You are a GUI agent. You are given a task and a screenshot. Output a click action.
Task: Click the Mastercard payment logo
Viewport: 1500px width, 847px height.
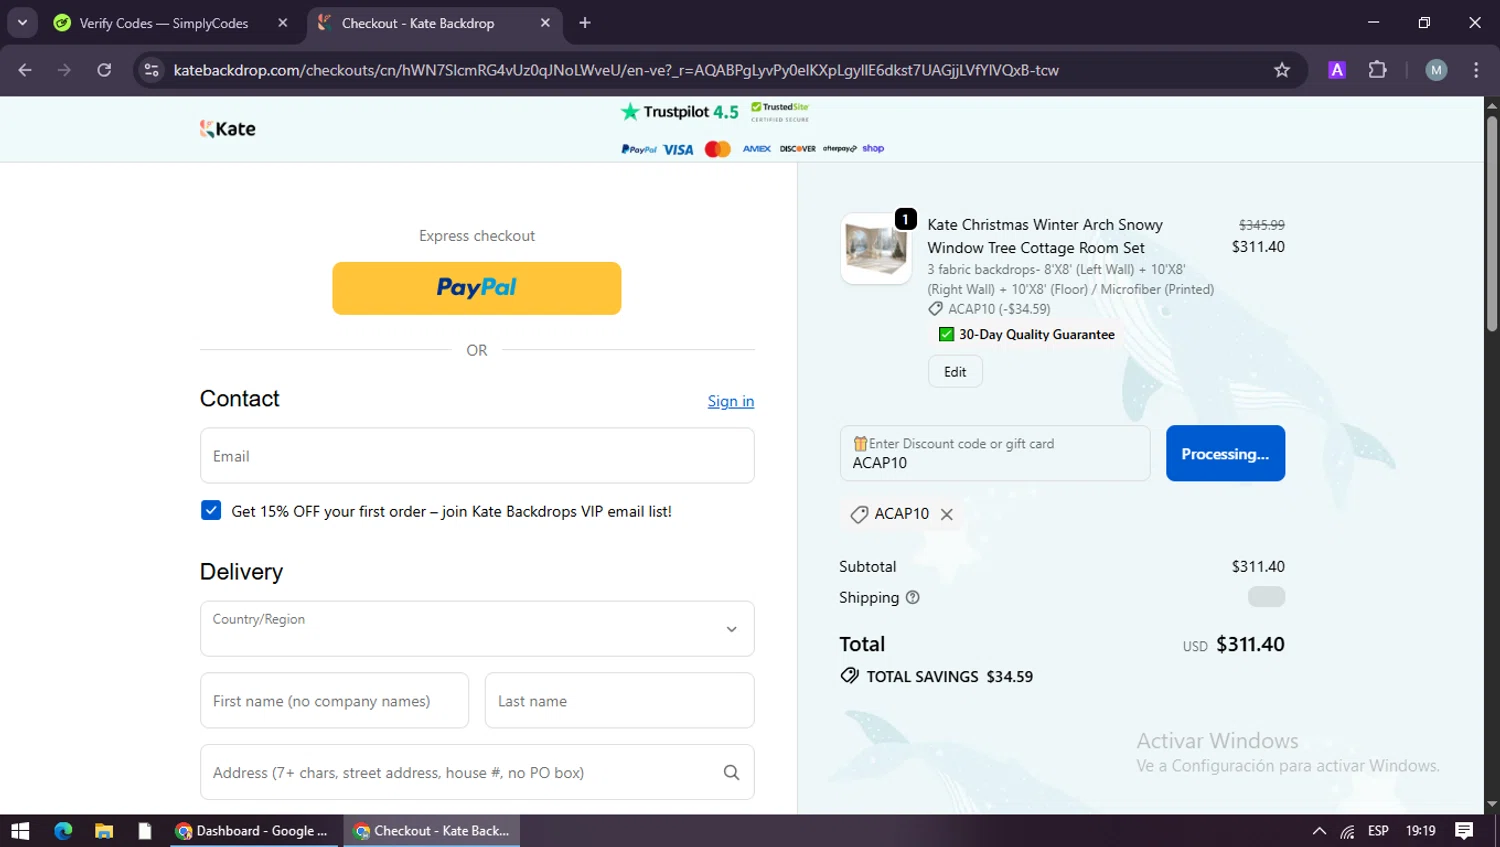click(x=717, y=149)
